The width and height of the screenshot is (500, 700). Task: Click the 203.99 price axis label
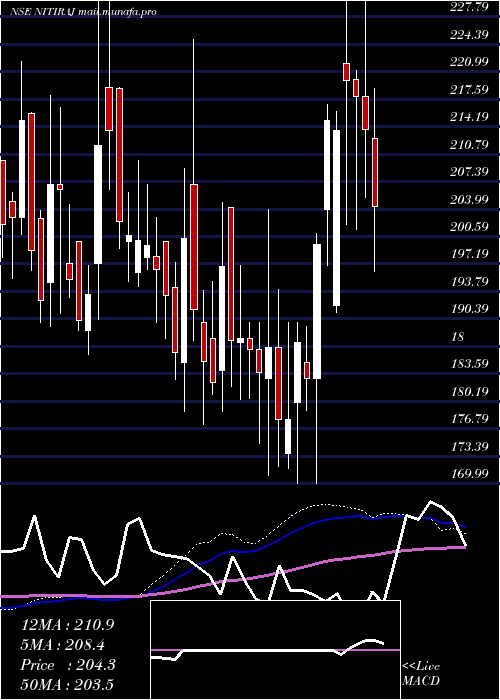pyautogui.click(x=470, y=200)
